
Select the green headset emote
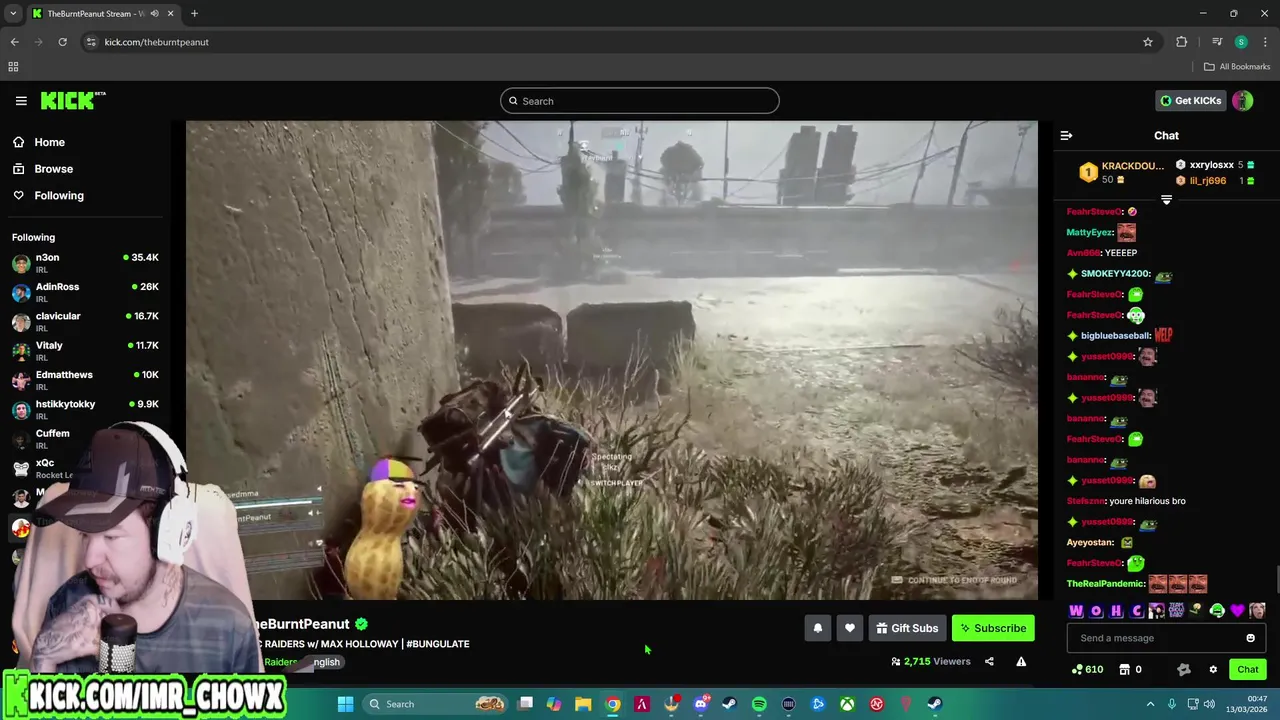pos(1217,610)
